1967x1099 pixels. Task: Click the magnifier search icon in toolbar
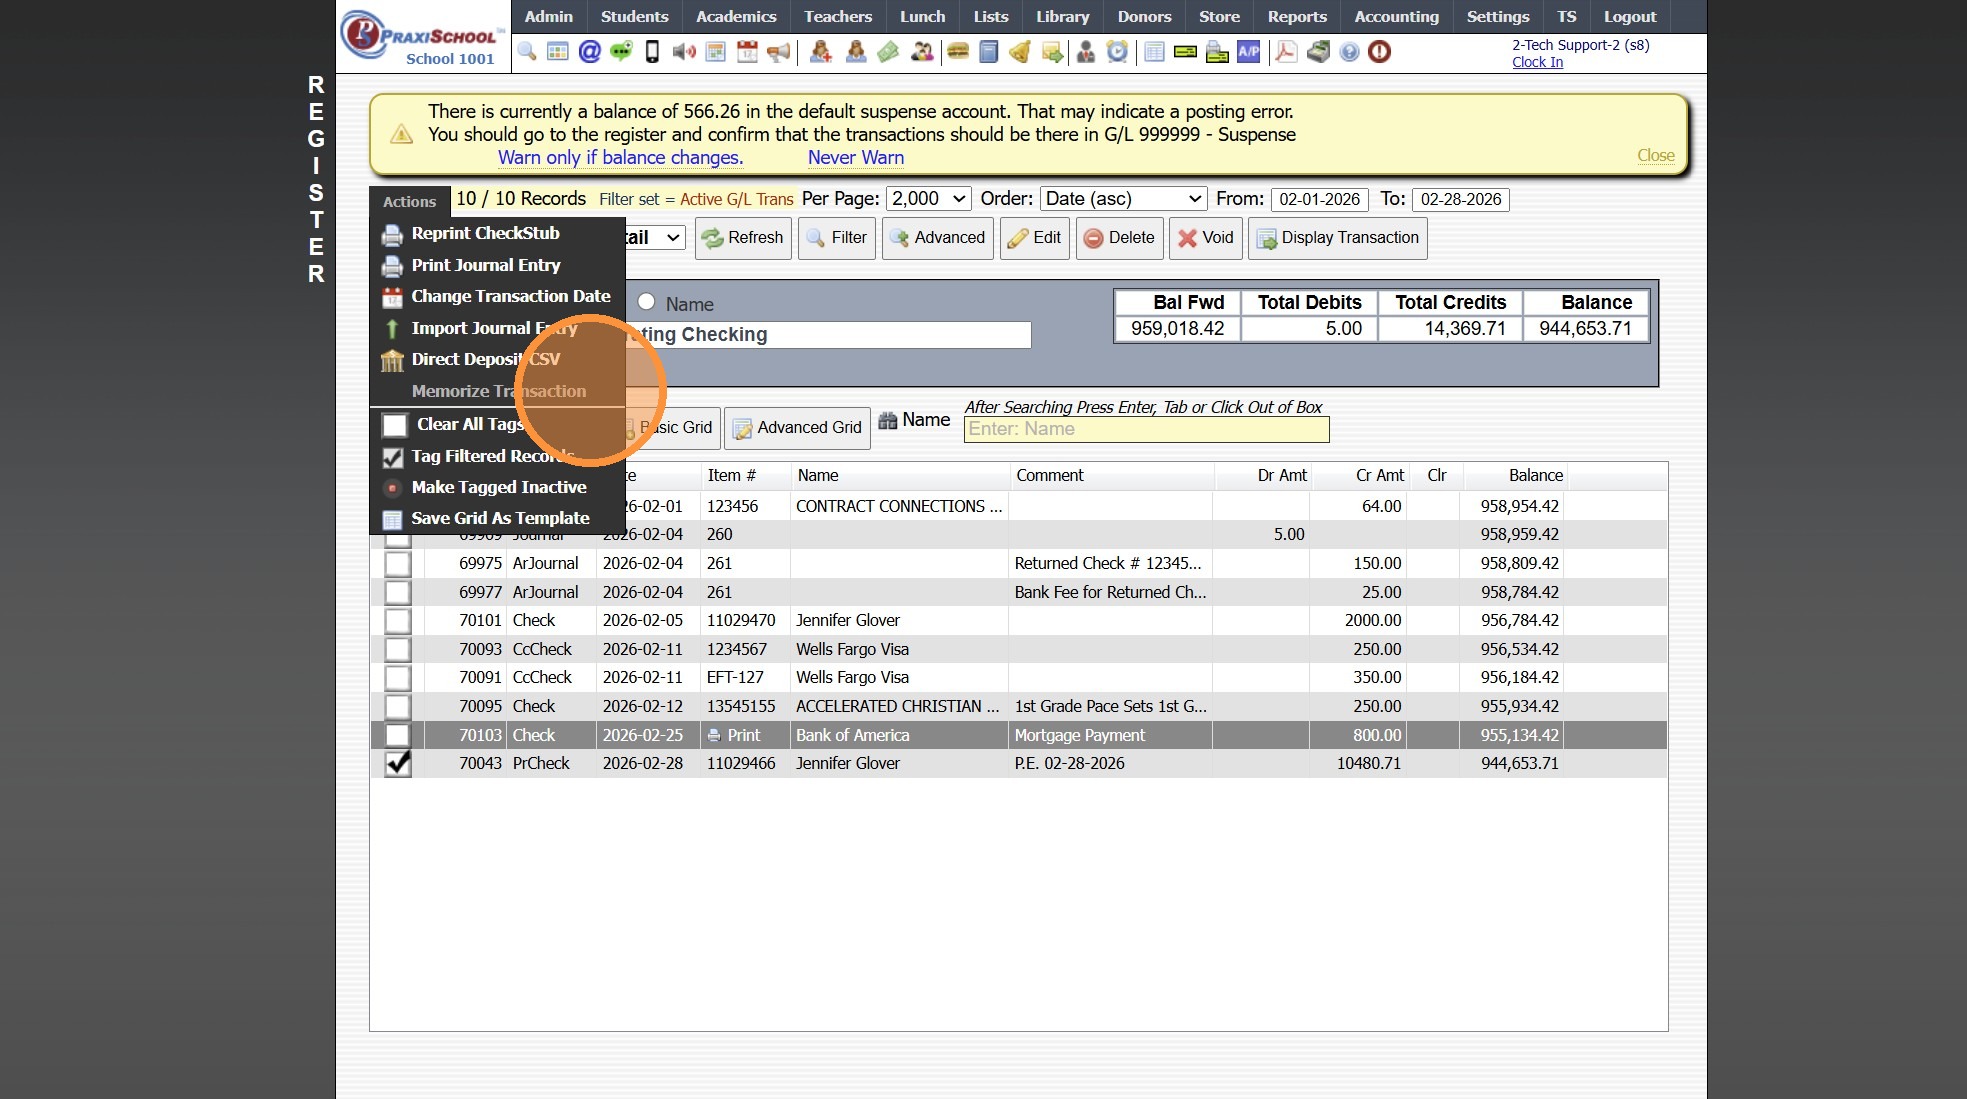(527, 52)
